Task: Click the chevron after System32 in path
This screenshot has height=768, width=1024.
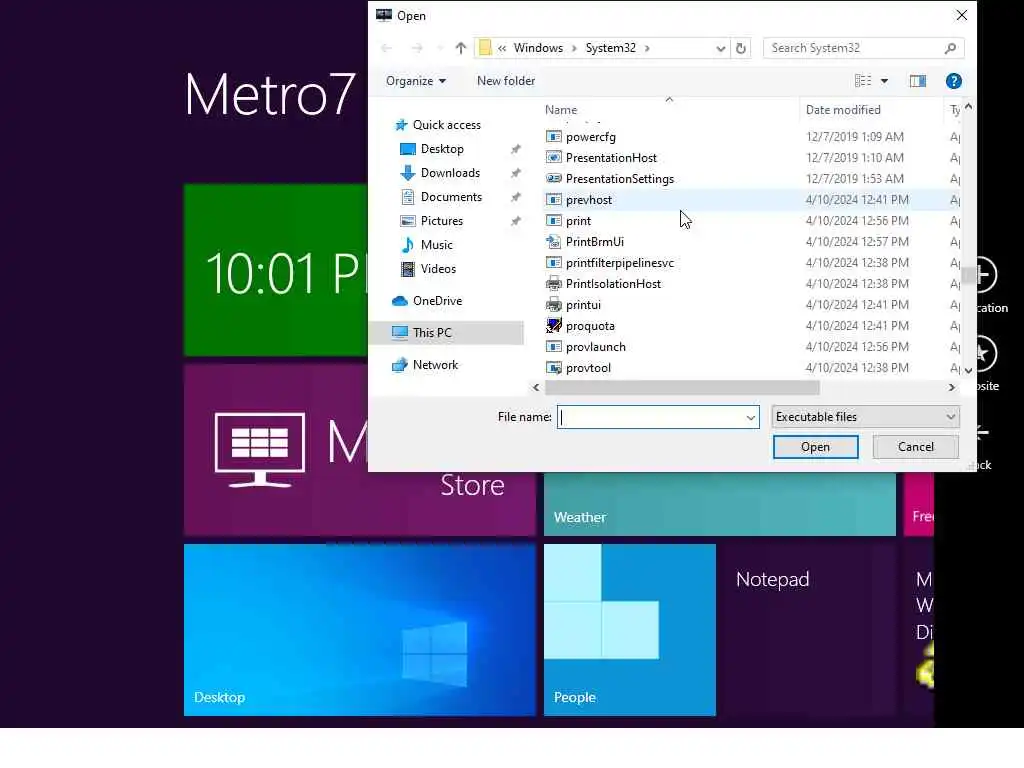Action: coord(647,48)
